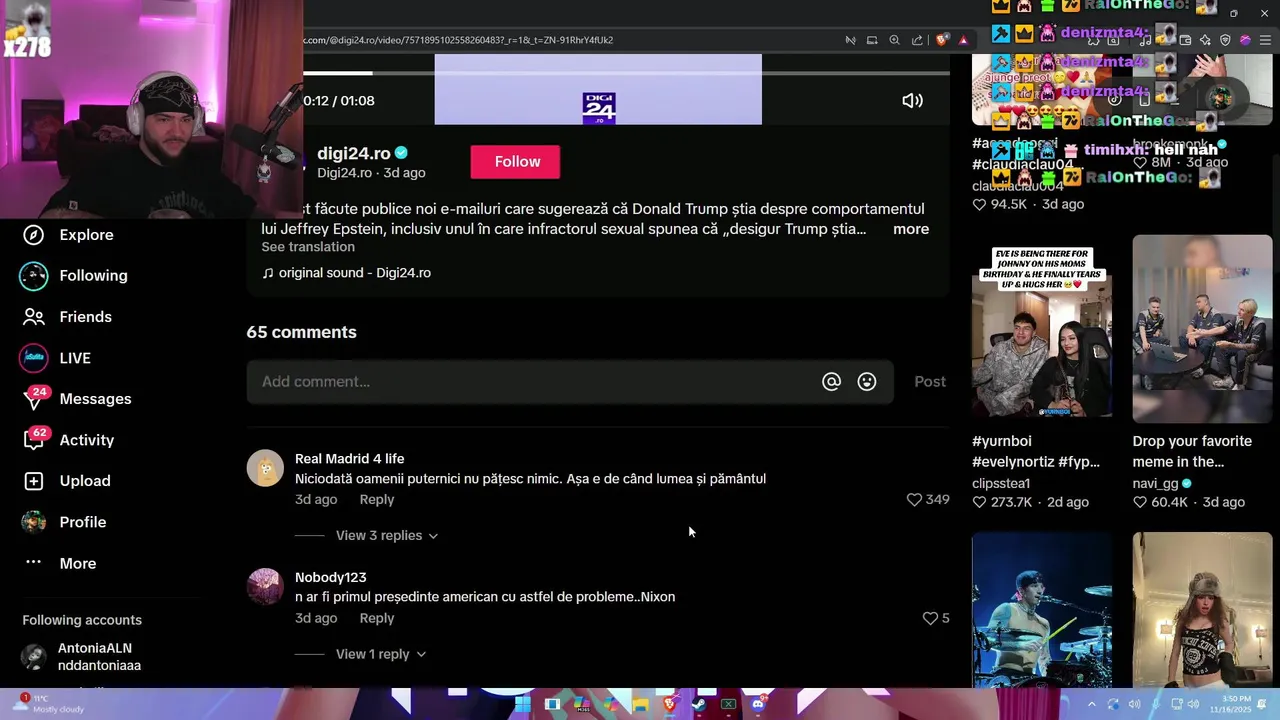1280x720 pixels.
Task: Open Steam from the taskbar
Action: point(698,704)
